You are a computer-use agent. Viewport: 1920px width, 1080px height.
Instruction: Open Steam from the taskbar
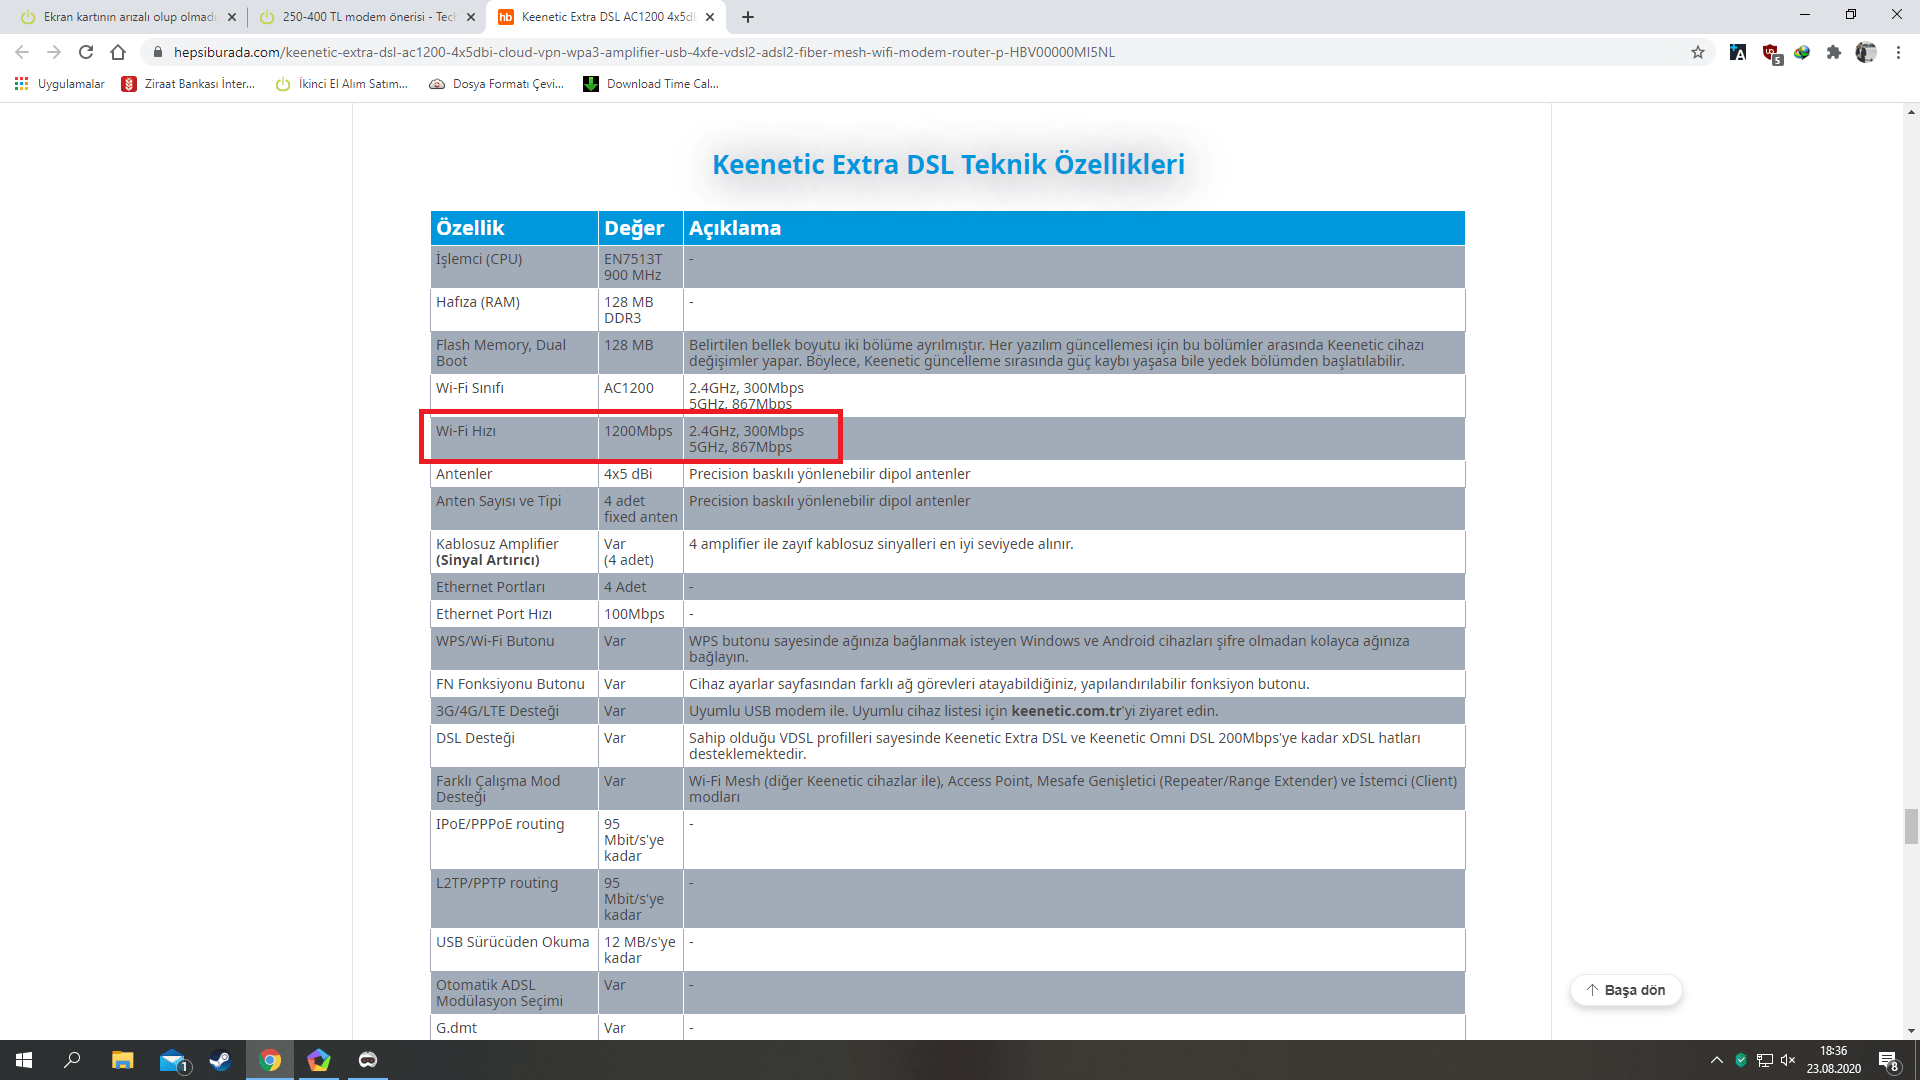click(220, 1060)
